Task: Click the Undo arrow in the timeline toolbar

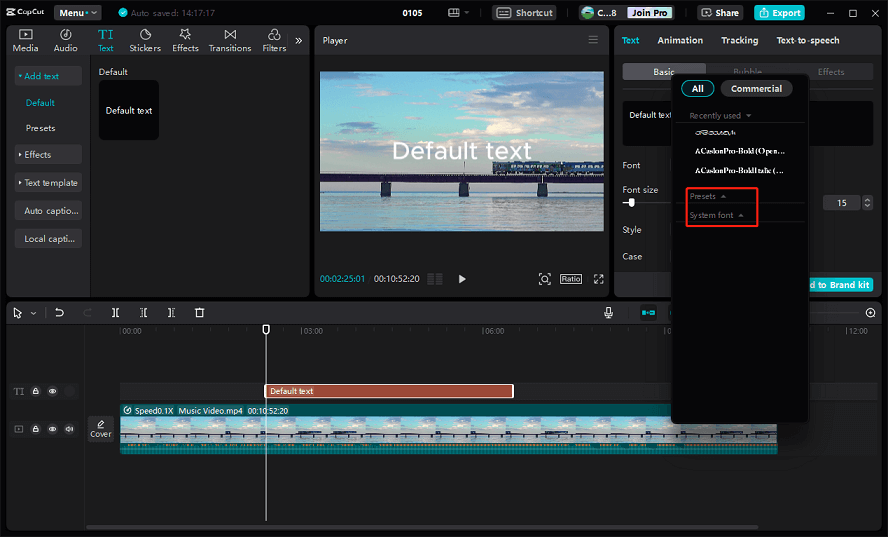Action: [59, 312]
